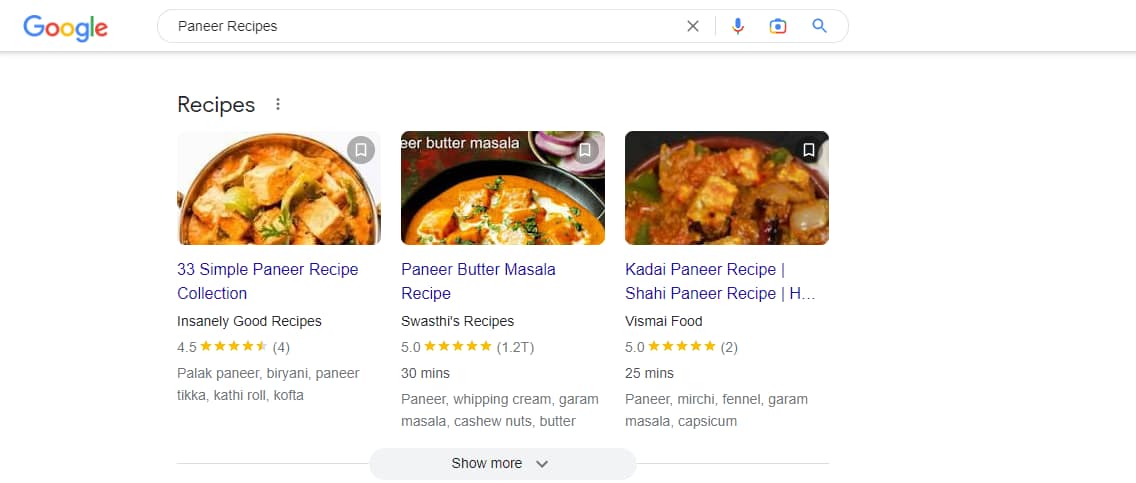Click the Show more chevron arrow
Image resolution: width=1136 pixels, height=483 pixels.
pos(542,463)
